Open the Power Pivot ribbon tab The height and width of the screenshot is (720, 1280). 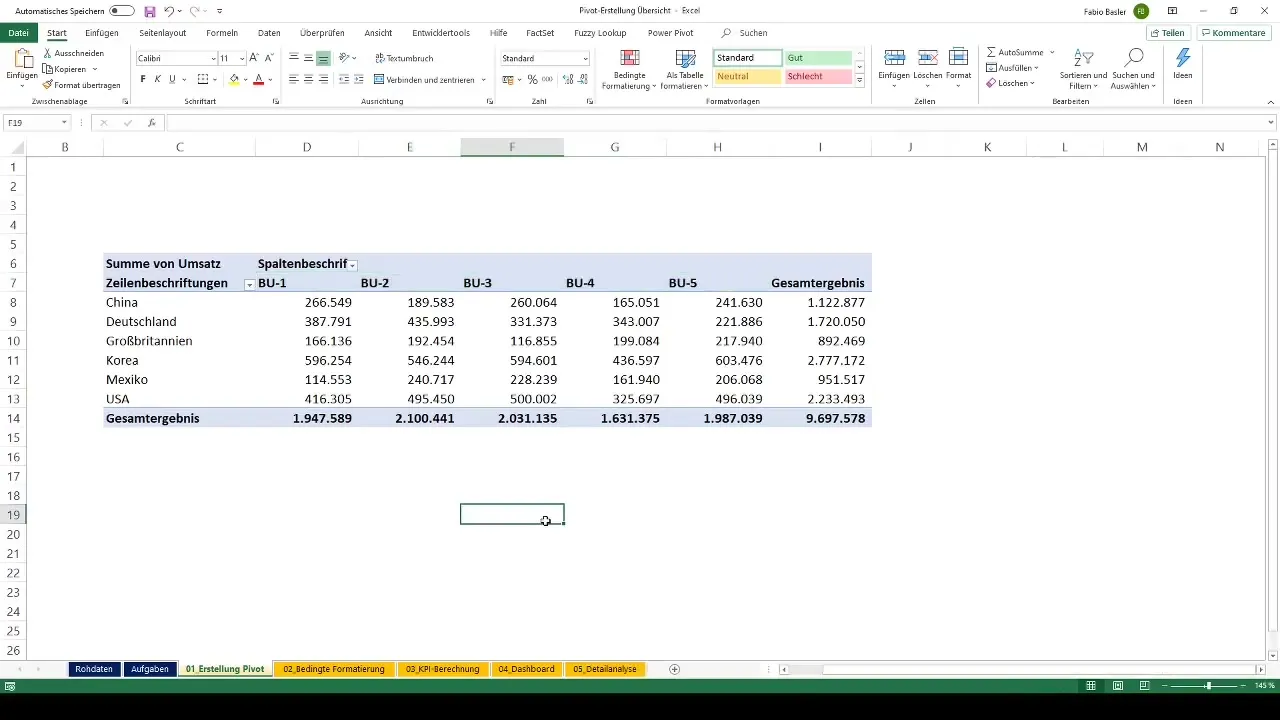click(x=670, y=33)
